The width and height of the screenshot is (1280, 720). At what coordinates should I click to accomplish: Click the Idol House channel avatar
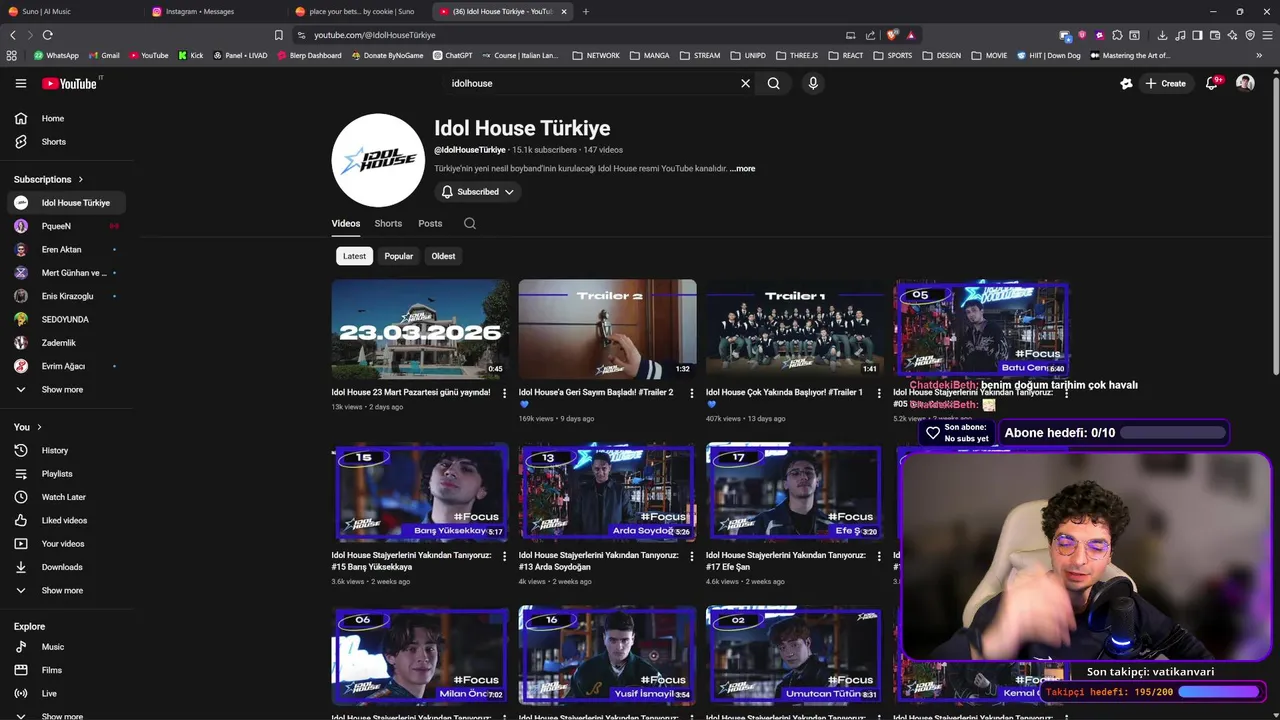tap(378, 160)
